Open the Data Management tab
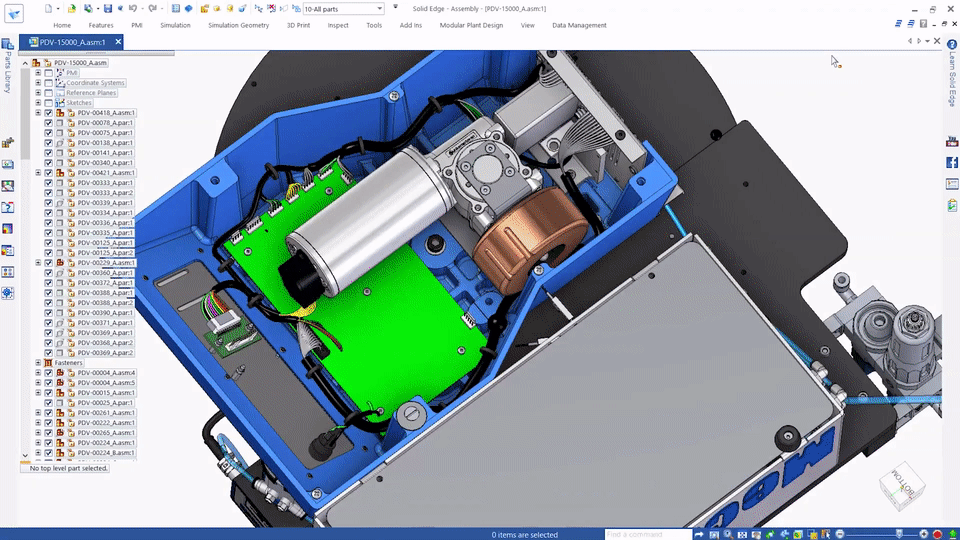 pos(579,25)
